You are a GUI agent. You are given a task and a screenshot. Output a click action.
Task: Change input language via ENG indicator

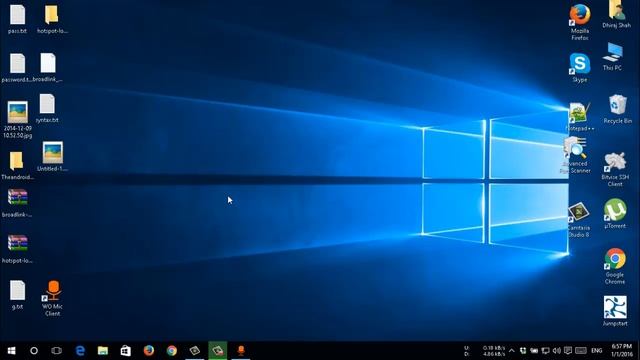coord(597,351)
